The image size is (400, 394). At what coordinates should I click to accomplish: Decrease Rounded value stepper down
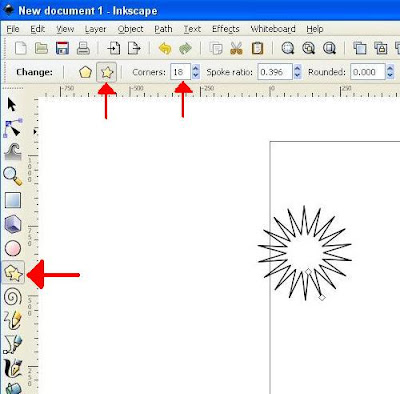point(390,76)
